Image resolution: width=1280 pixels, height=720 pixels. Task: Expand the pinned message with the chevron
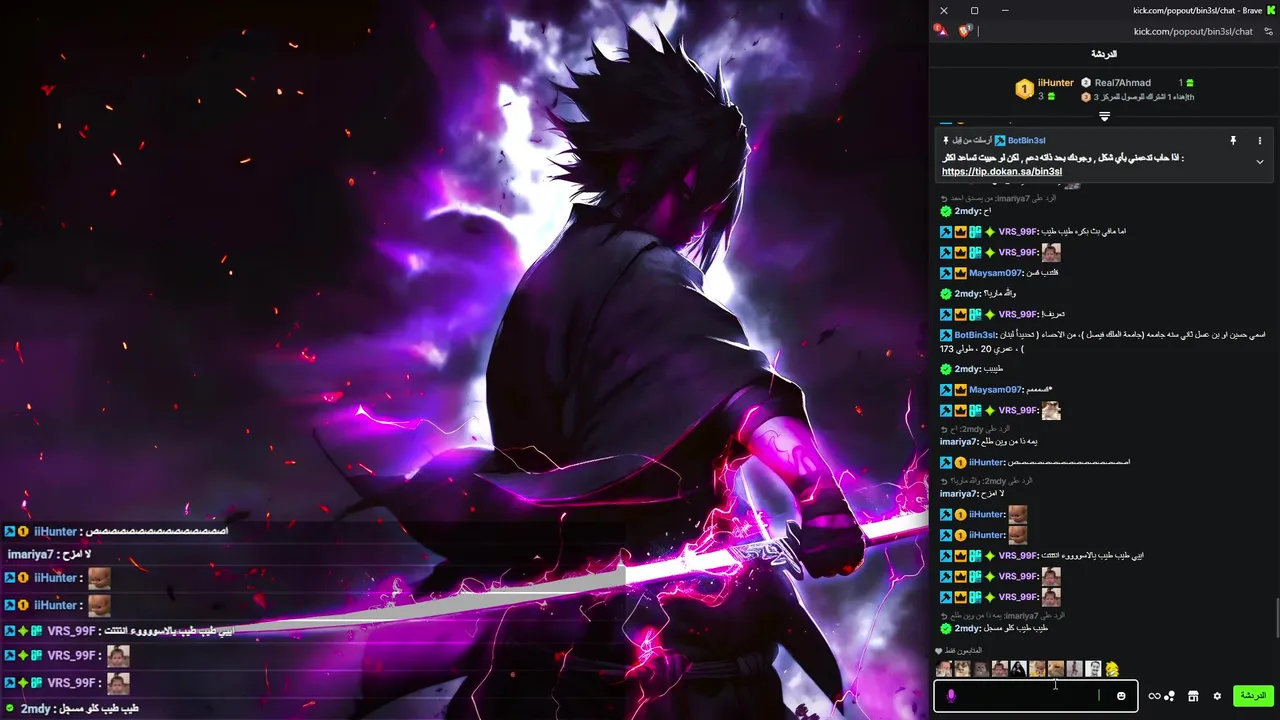point(1260,162)
